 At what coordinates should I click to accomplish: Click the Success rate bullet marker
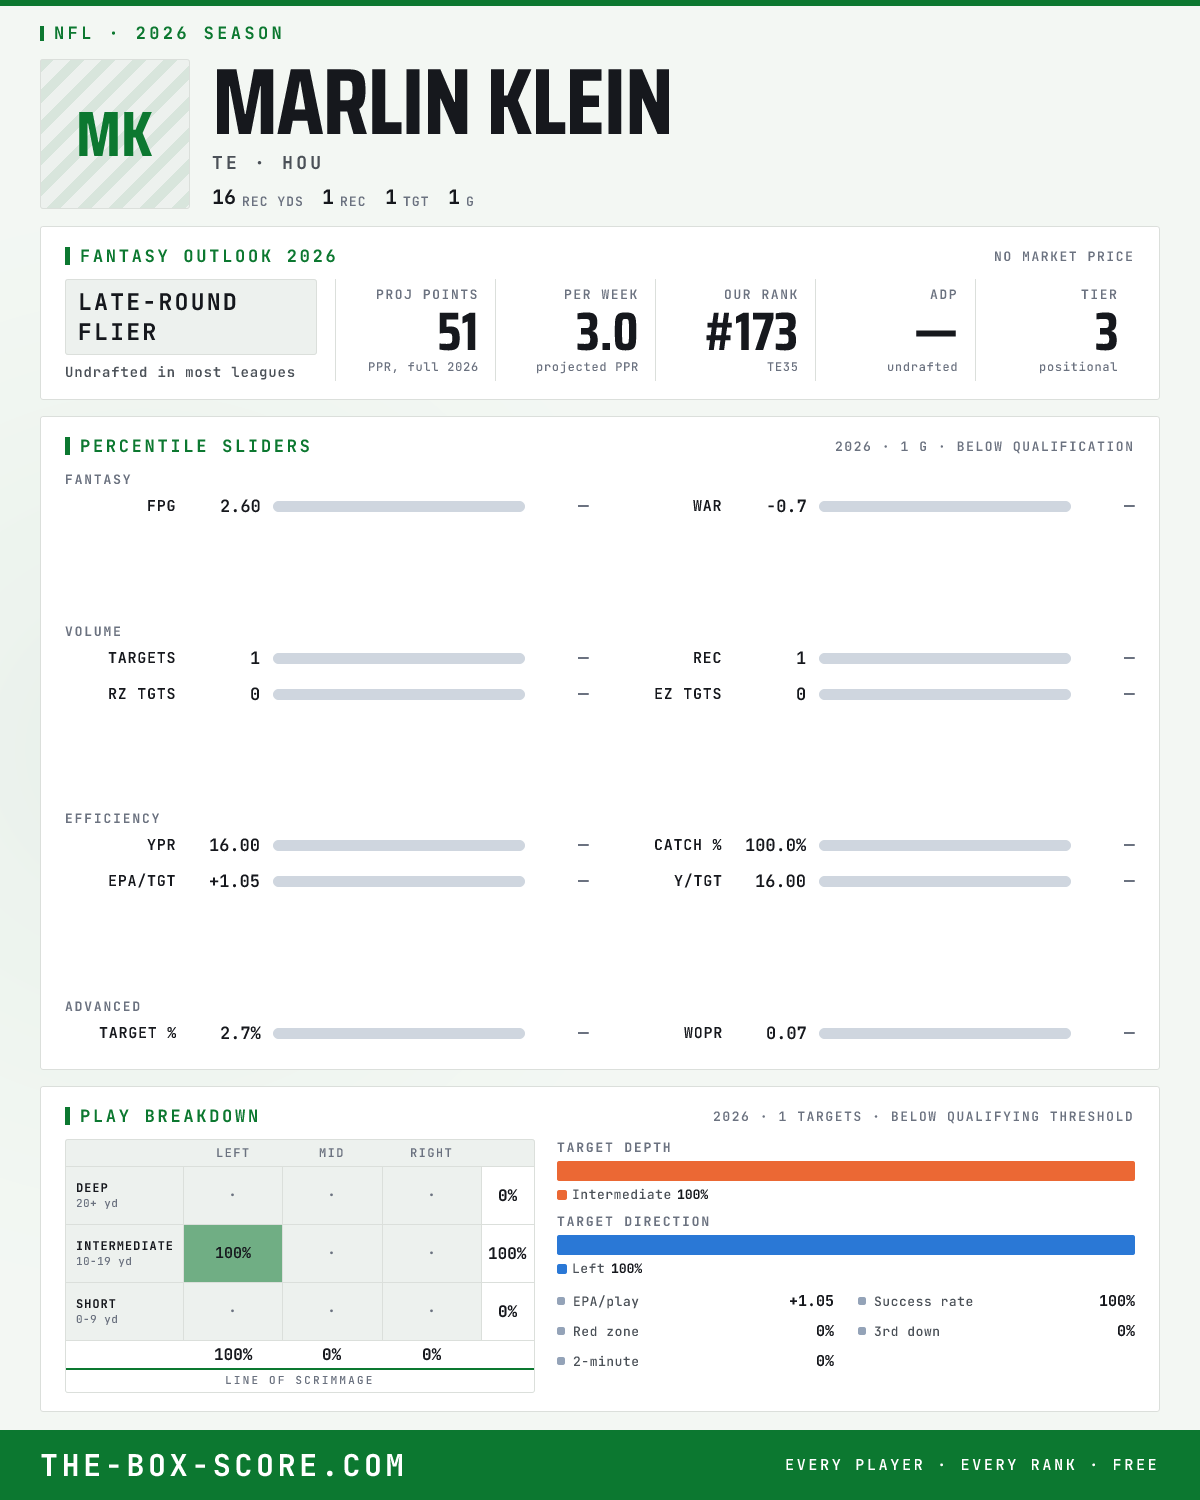tap(862, 1301)
